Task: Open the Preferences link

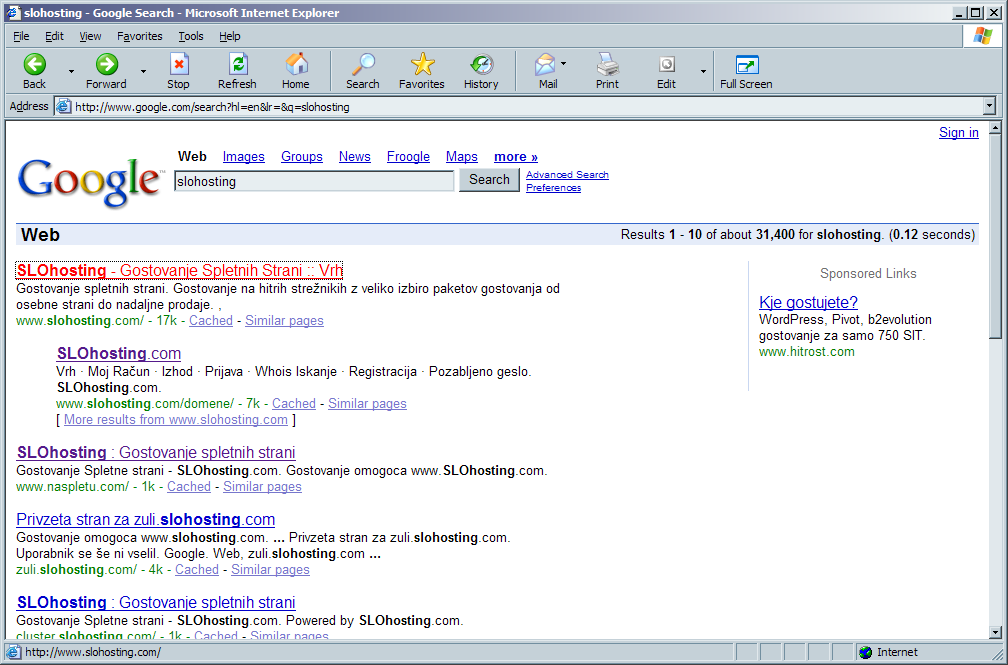Action: point(554,188)
